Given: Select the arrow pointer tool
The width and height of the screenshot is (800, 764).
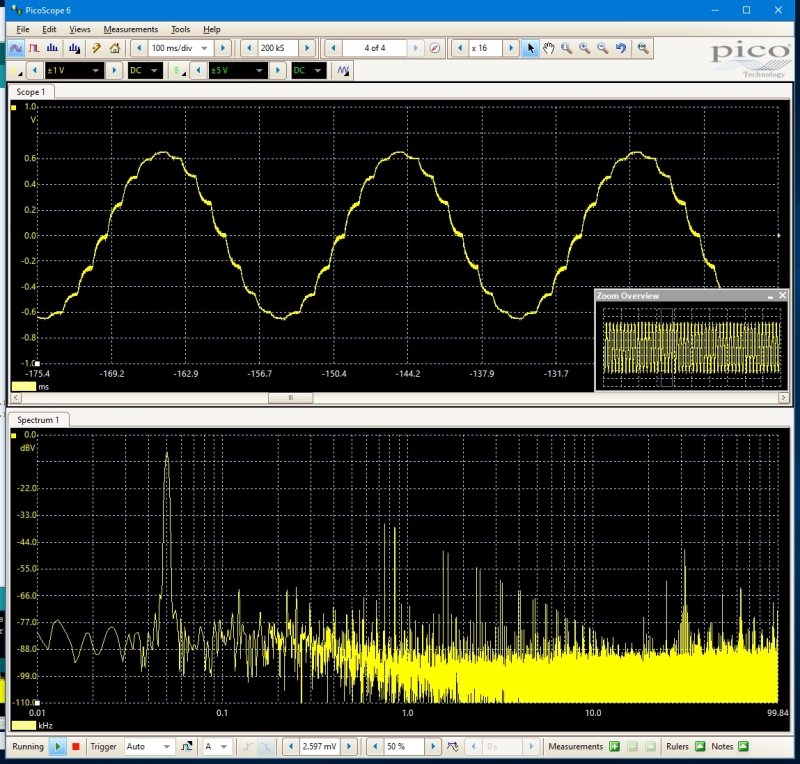Looking at the screenshot, I should pos(530,48).
